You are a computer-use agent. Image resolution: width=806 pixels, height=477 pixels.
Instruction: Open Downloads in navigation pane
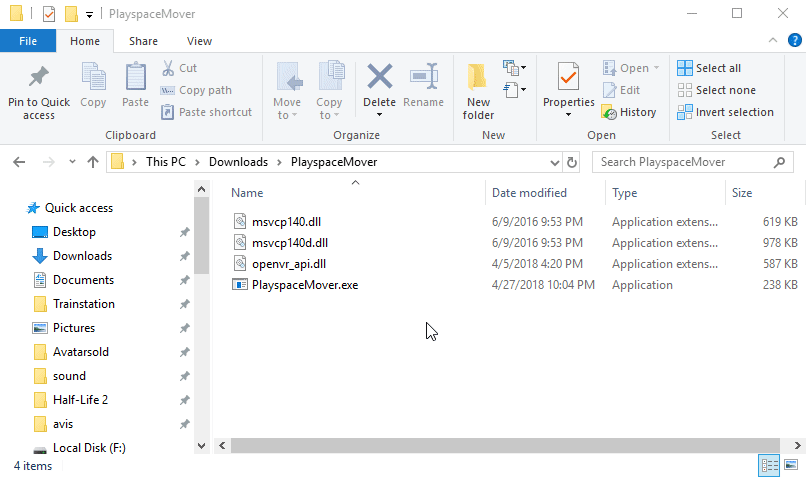click(x=82, y=256)
